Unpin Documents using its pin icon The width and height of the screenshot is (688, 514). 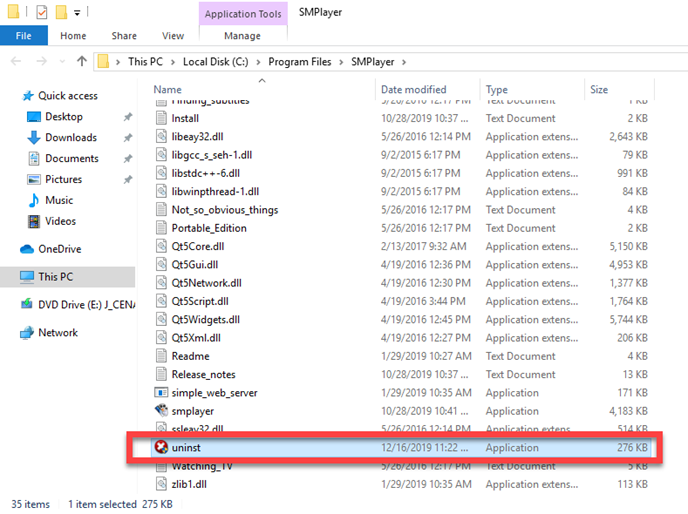coord(128,158)
